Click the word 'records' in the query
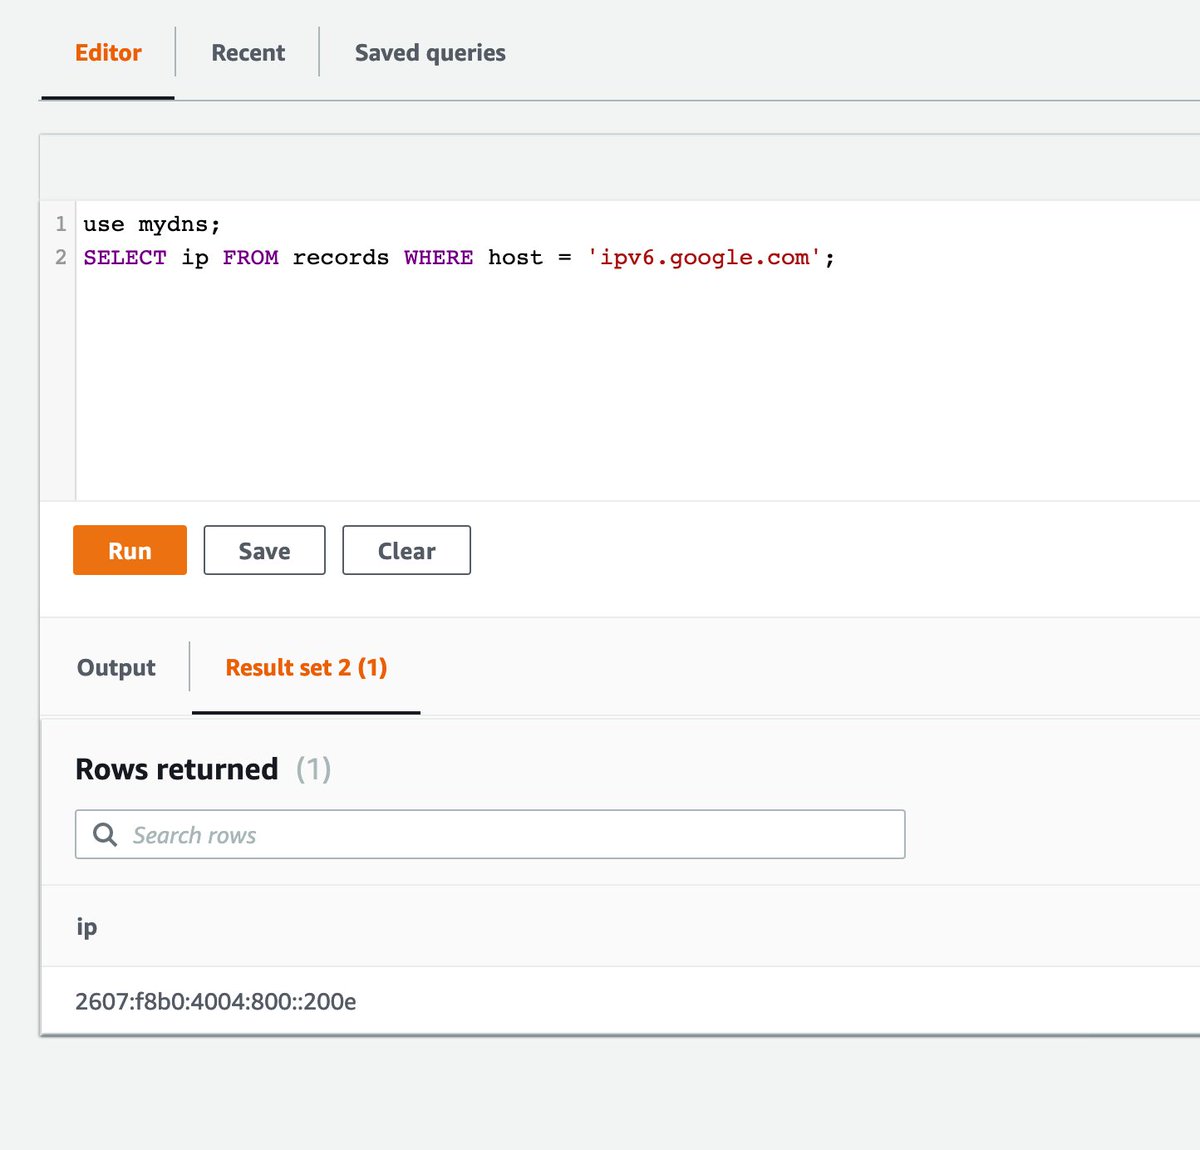This screenshot has height=1150, width=1200. (341, 257)
